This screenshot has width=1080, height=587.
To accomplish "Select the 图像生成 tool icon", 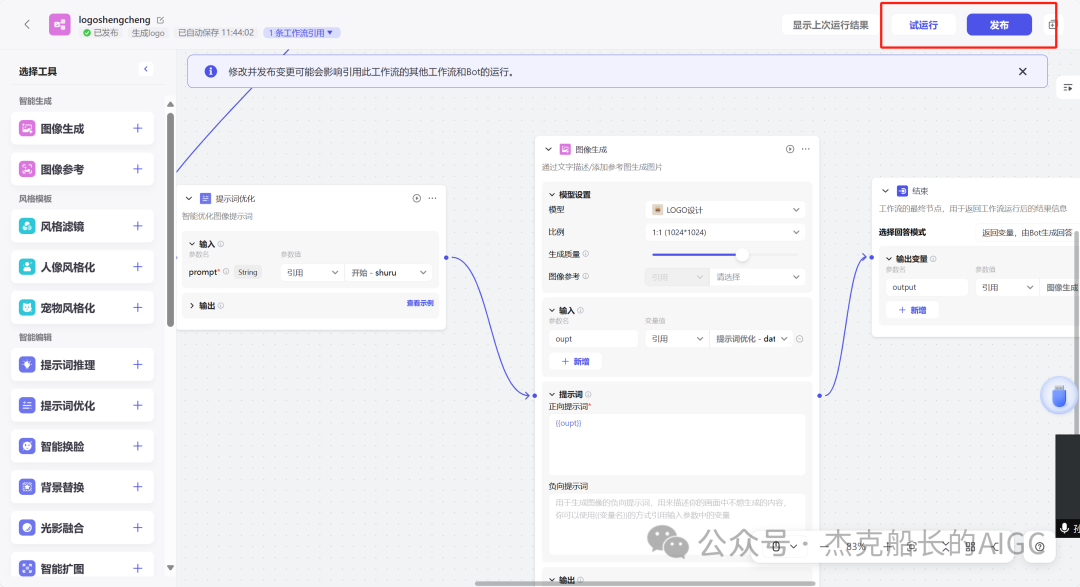I will (x=27, y=128).
